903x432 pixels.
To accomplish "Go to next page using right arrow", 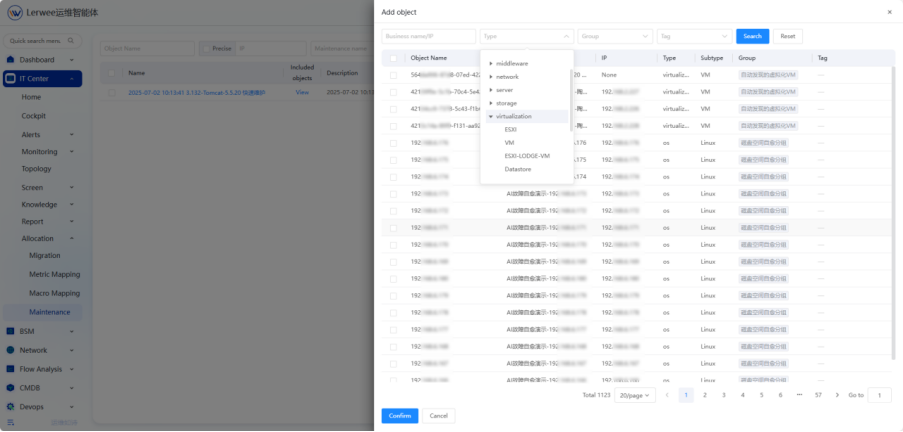I will pos(837,395).
